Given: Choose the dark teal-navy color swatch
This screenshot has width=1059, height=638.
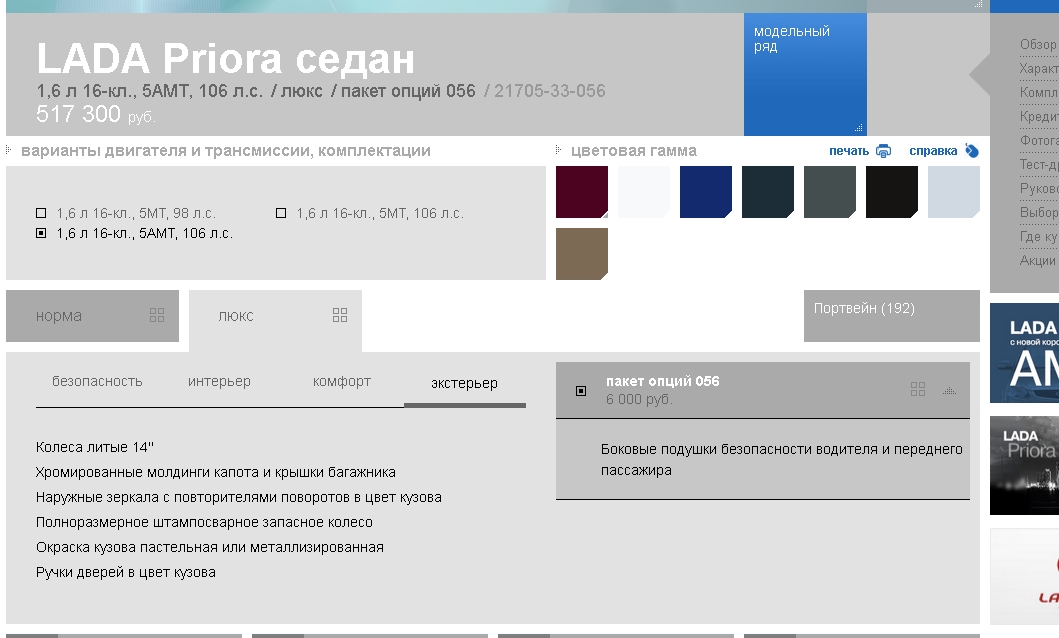Looking at the screenshot, I should (768, 192).
